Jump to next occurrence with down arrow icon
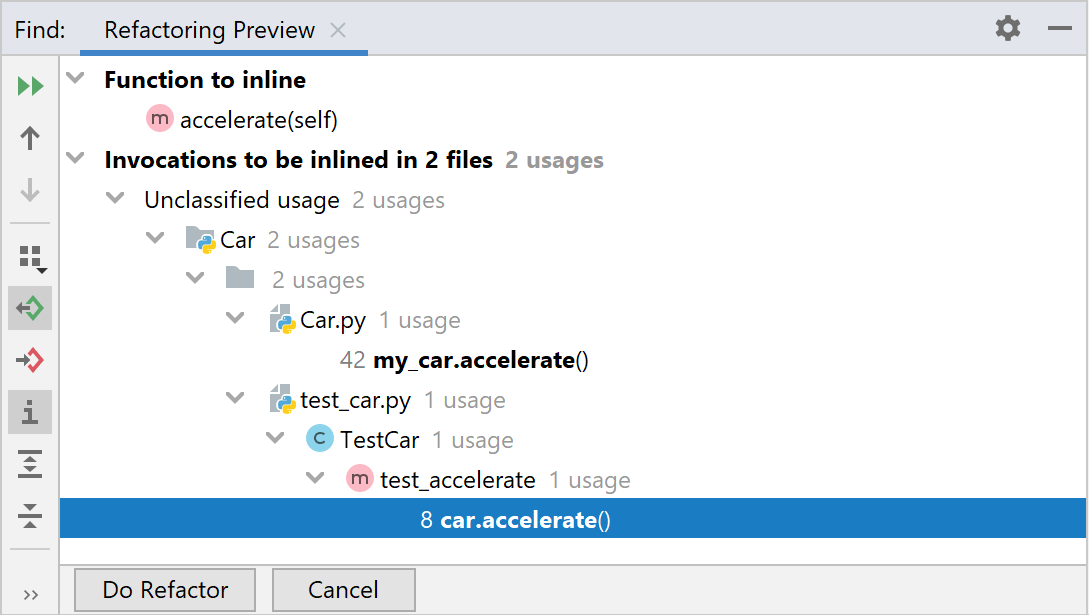The height and width of the screenshot is (615, 1089). (x=30, y=190)
